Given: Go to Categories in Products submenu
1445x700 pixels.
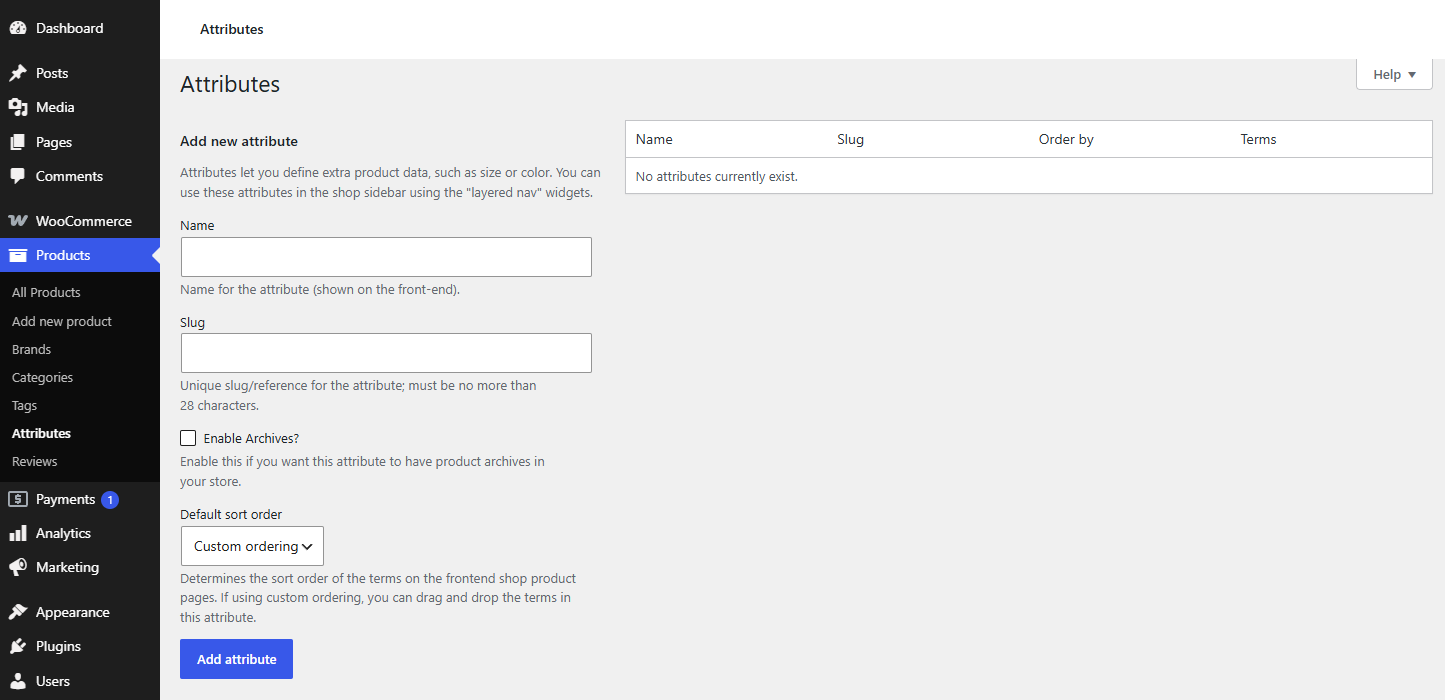Looking at the screenshot, I should pyautogui.click(x=42, y=377).
